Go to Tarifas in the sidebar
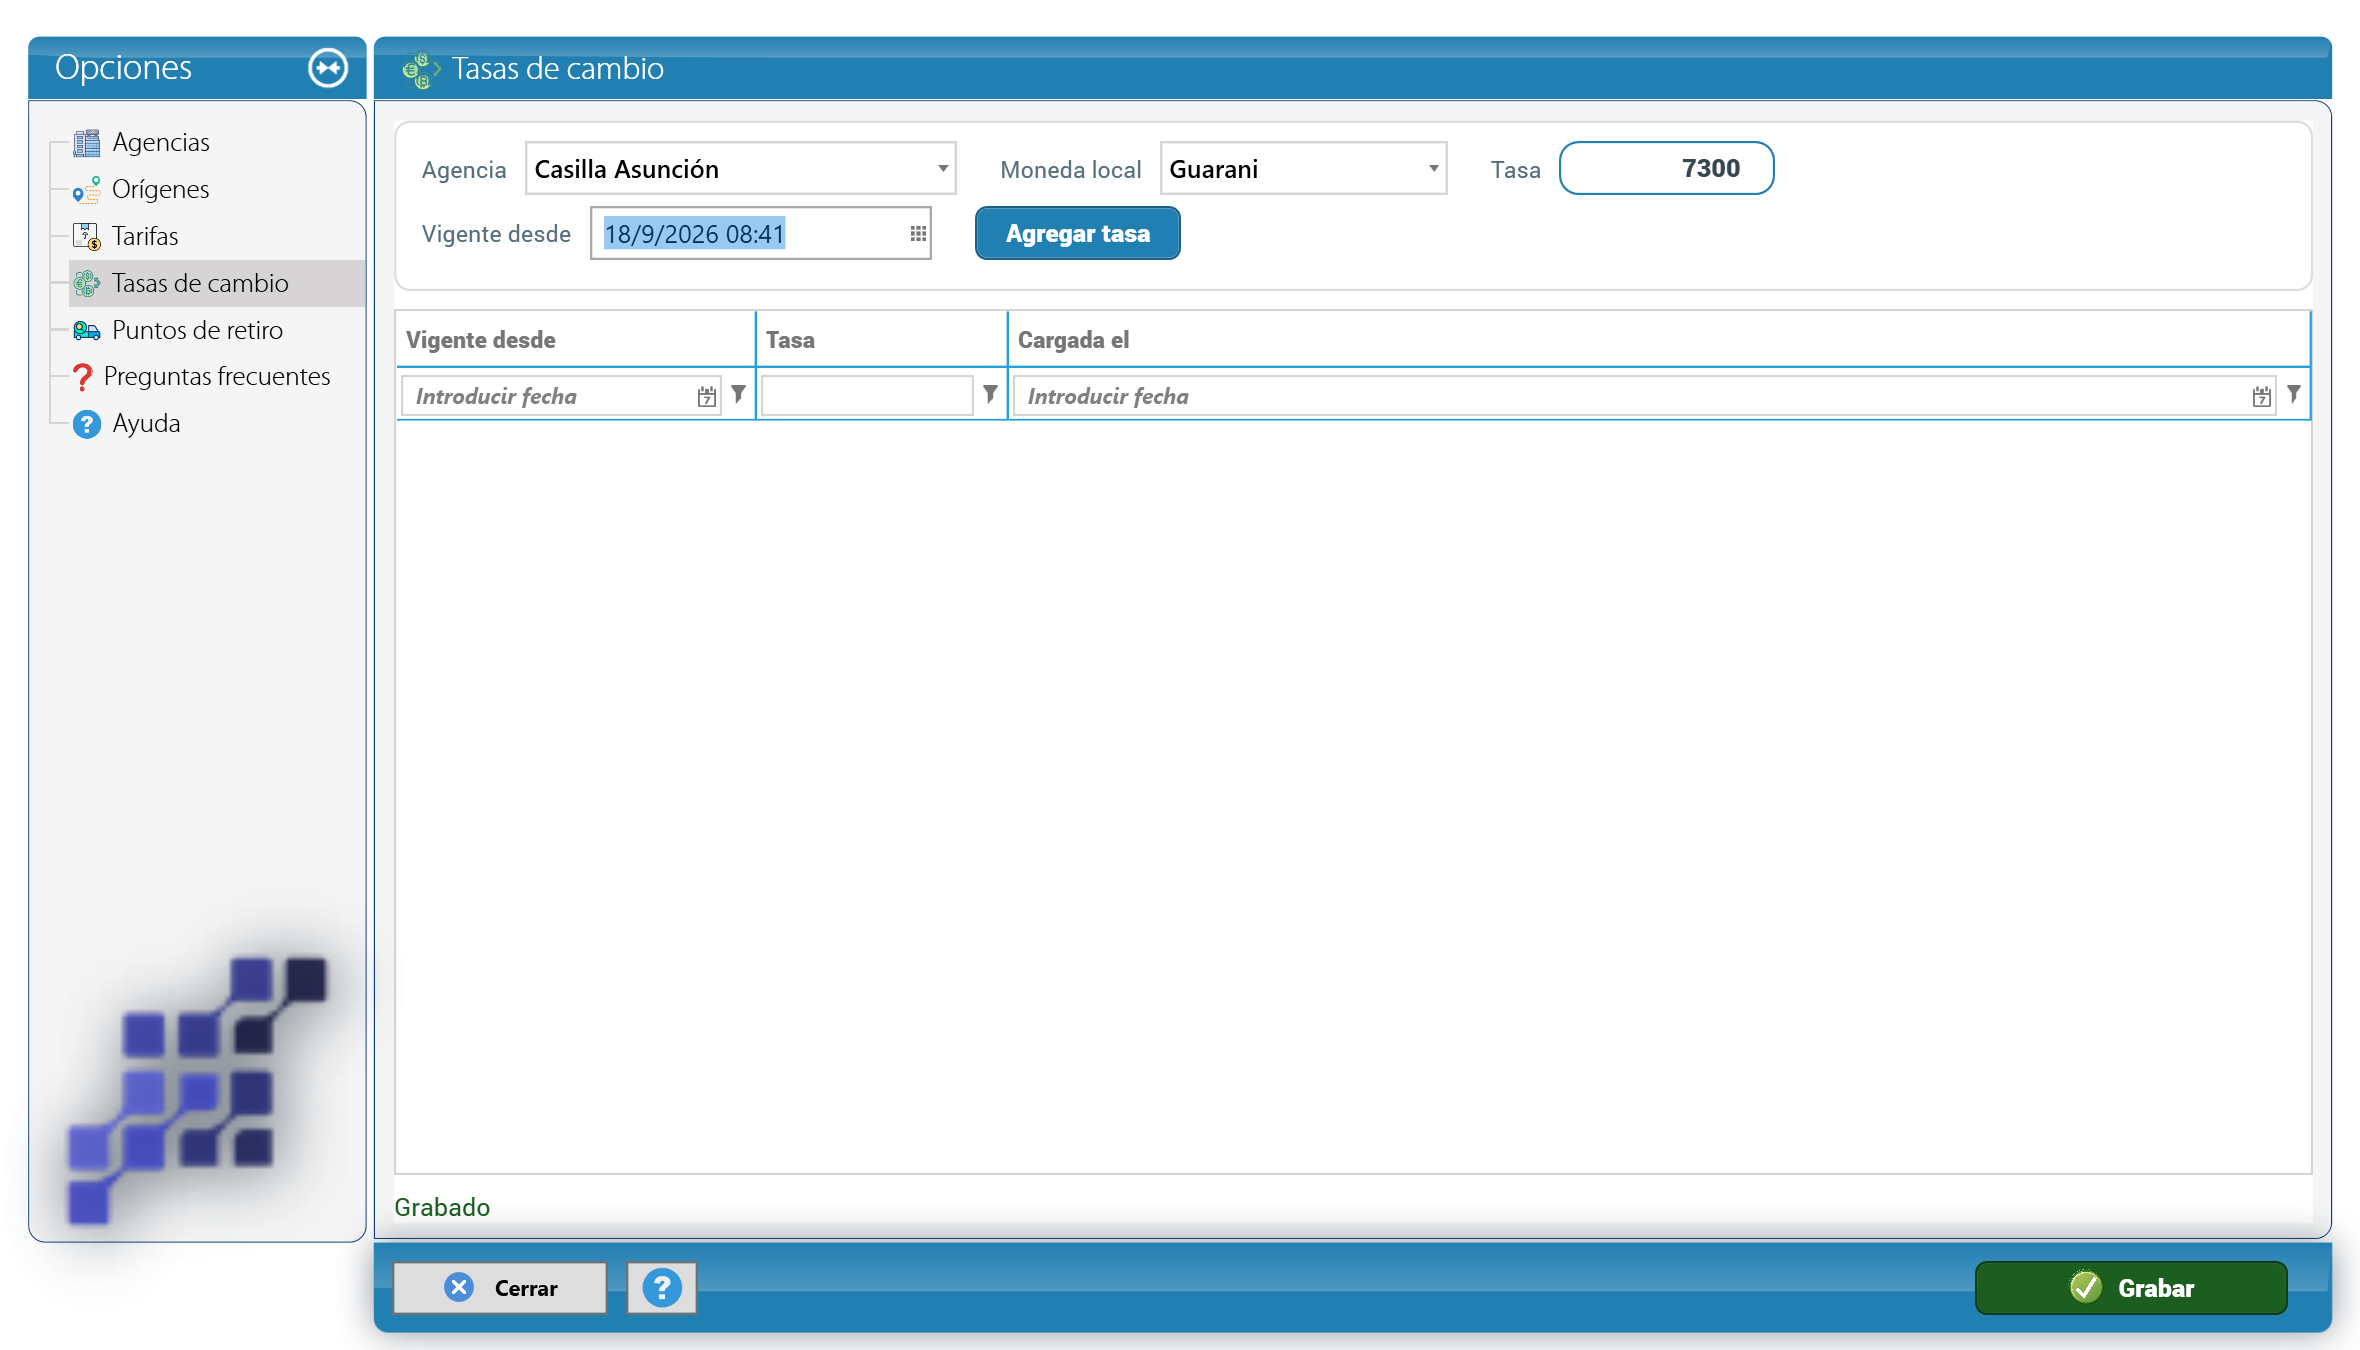Image resolution: width=2360 pixels, height=1350 pixels. point(144,236)
